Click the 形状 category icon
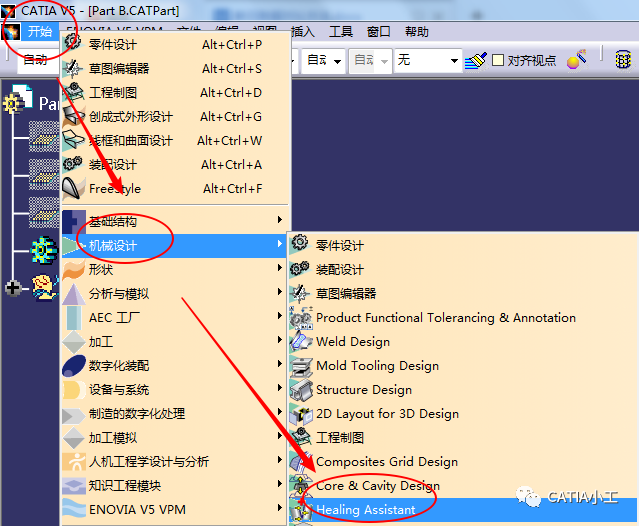Viewport: 639px width, 526px height. [74, 269]
